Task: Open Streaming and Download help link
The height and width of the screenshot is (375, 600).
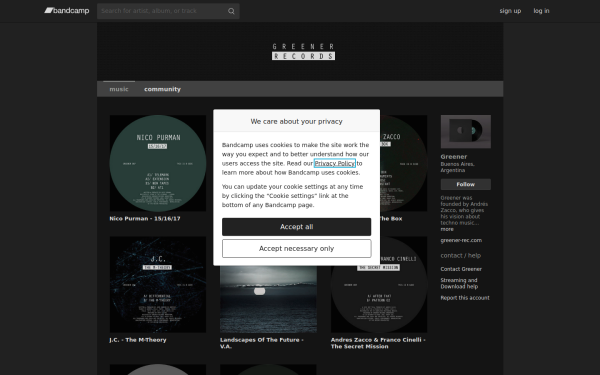Action: coord(459,283)
